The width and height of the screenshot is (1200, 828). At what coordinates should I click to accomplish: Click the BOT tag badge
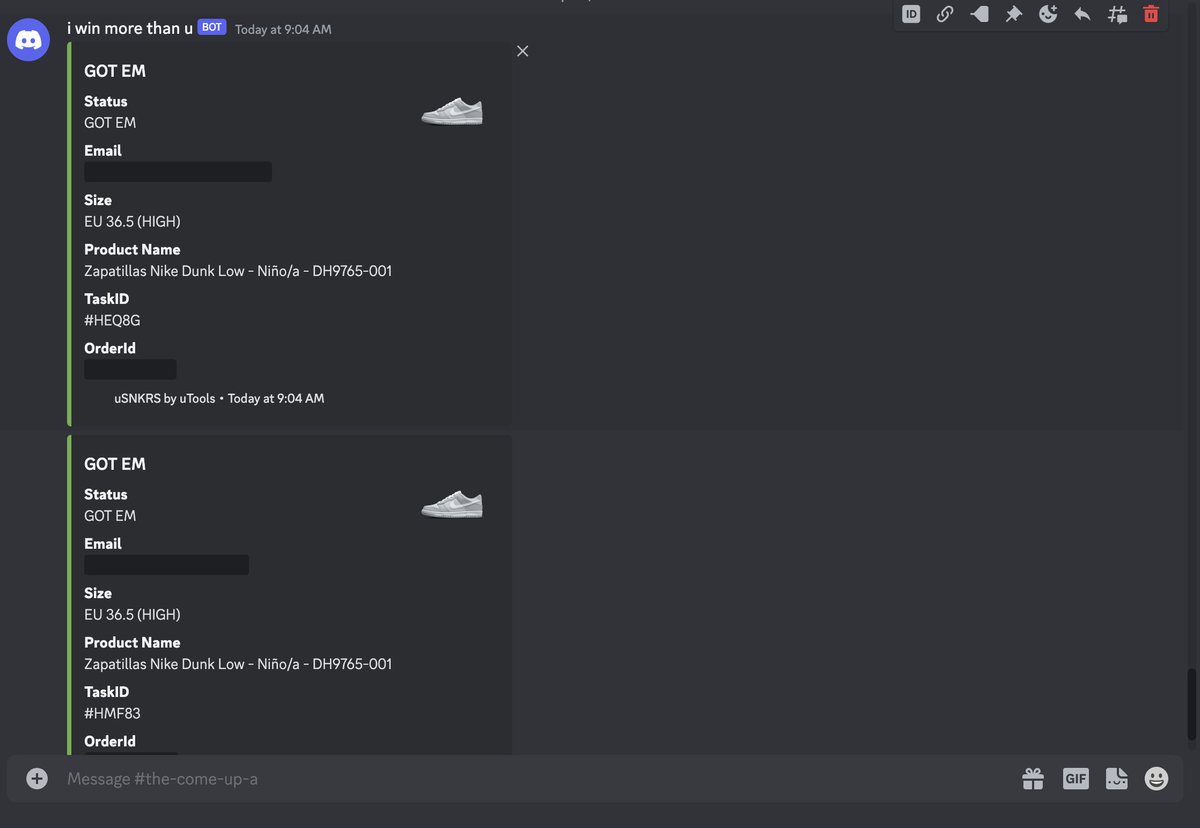tap(212, 28)
